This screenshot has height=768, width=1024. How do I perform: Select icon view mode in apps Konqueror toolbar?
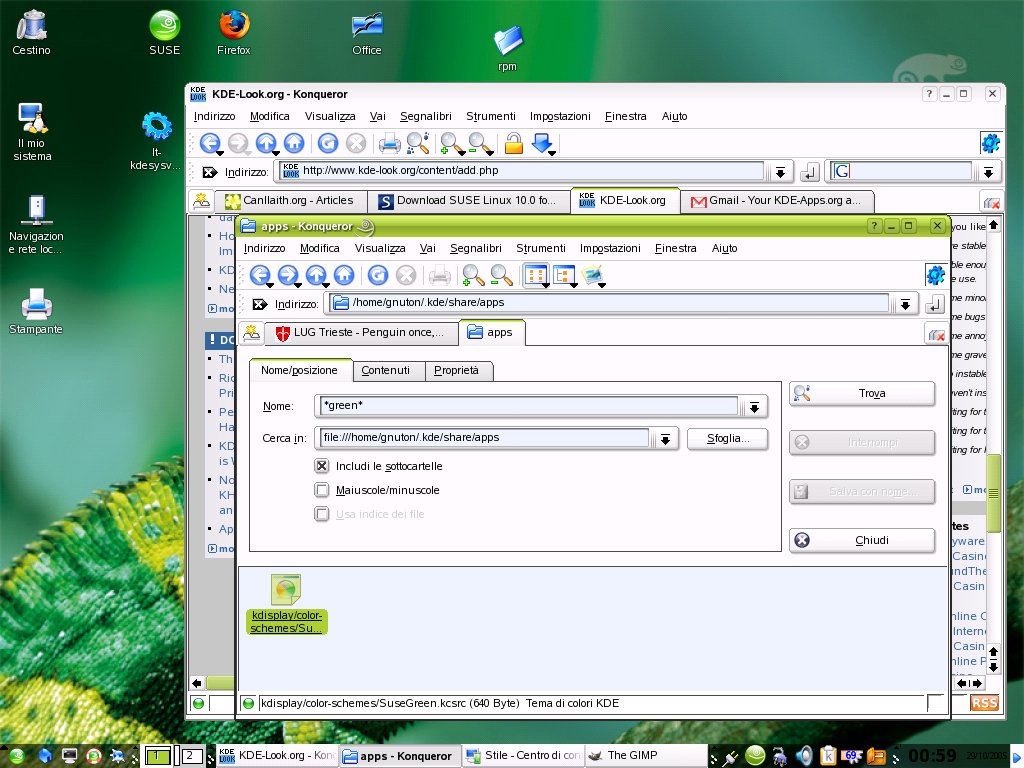click(536, 275)
